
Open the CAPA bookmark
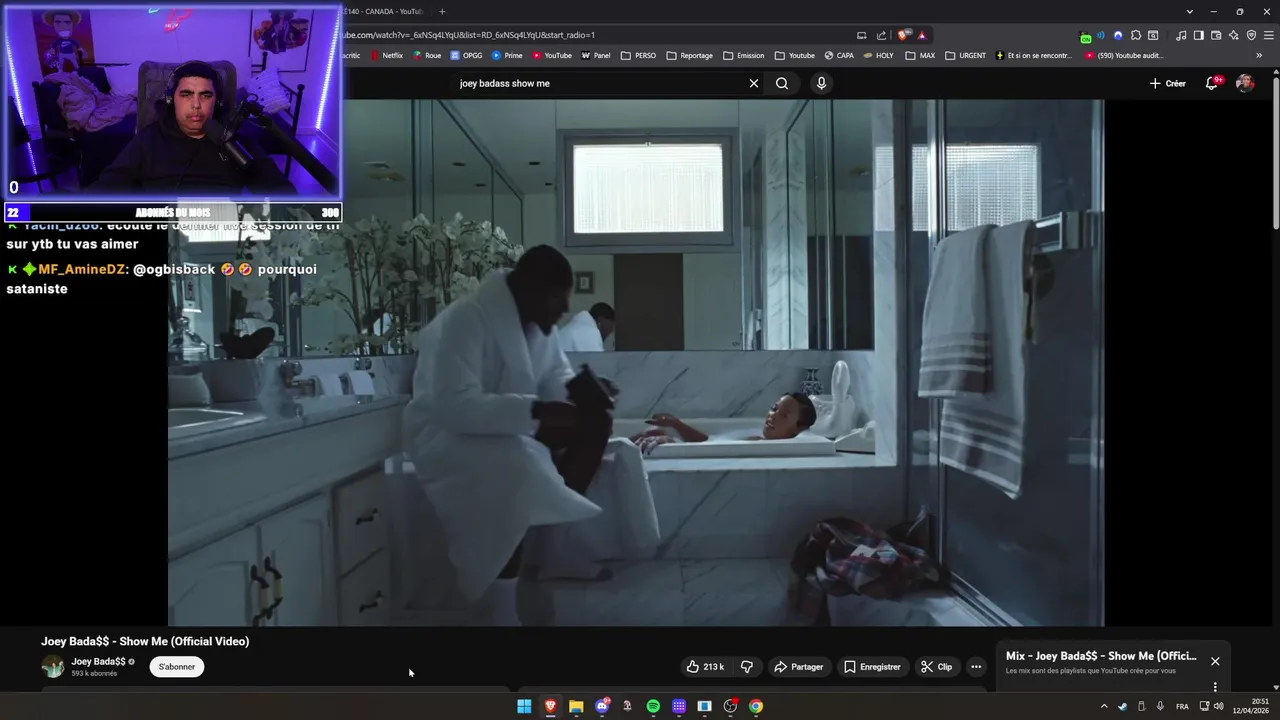(x=840, y=55)
